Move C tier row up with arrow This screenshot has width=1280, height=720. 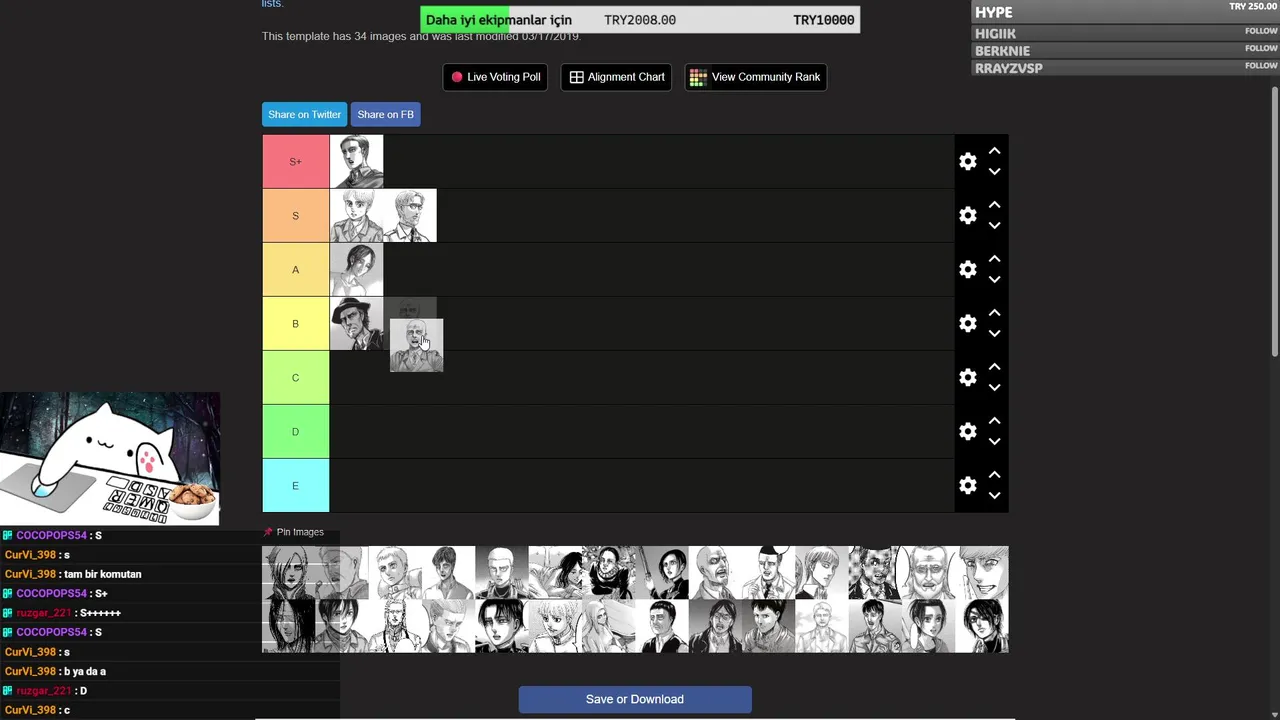[x=994, y=367]
